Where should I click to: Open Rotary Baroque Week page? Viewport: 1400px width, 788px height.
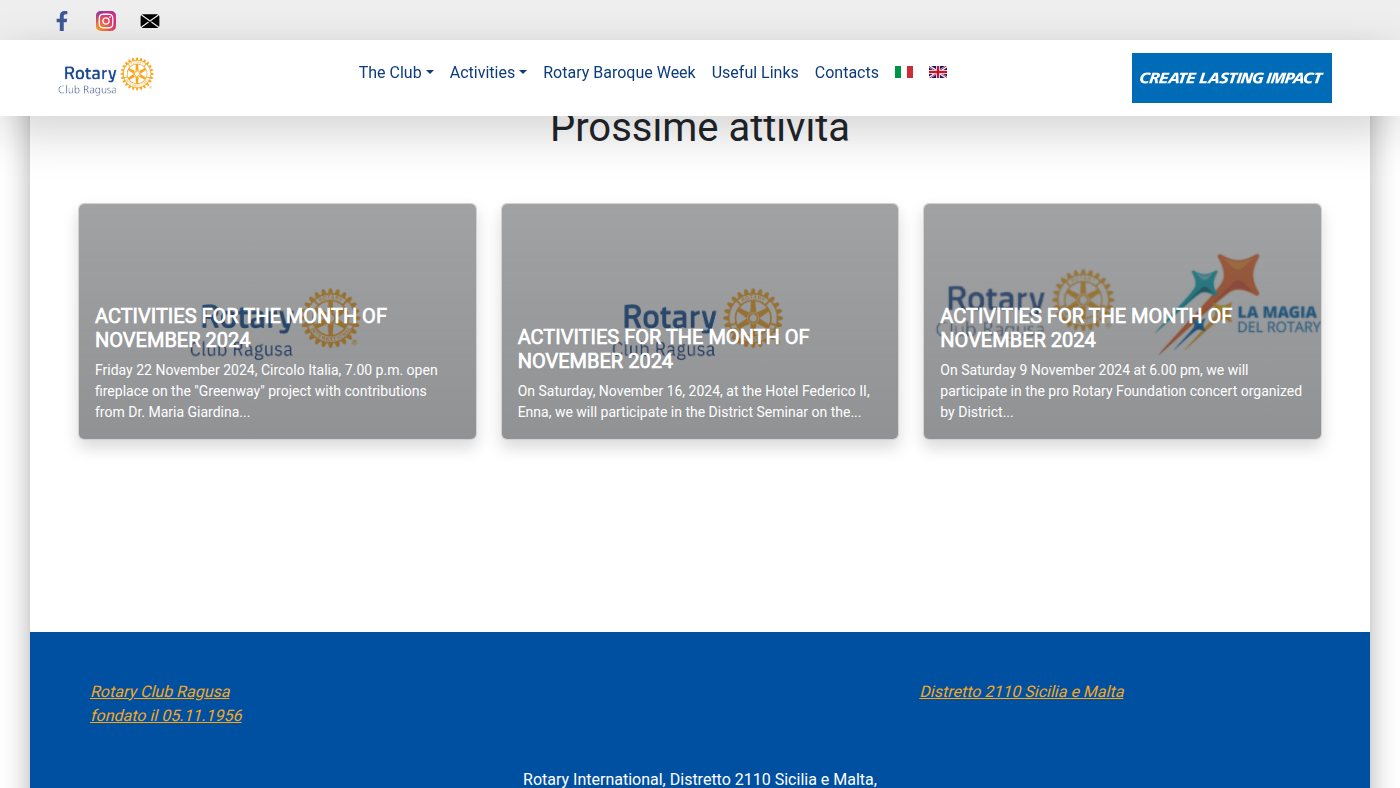(x=619, y=72)
